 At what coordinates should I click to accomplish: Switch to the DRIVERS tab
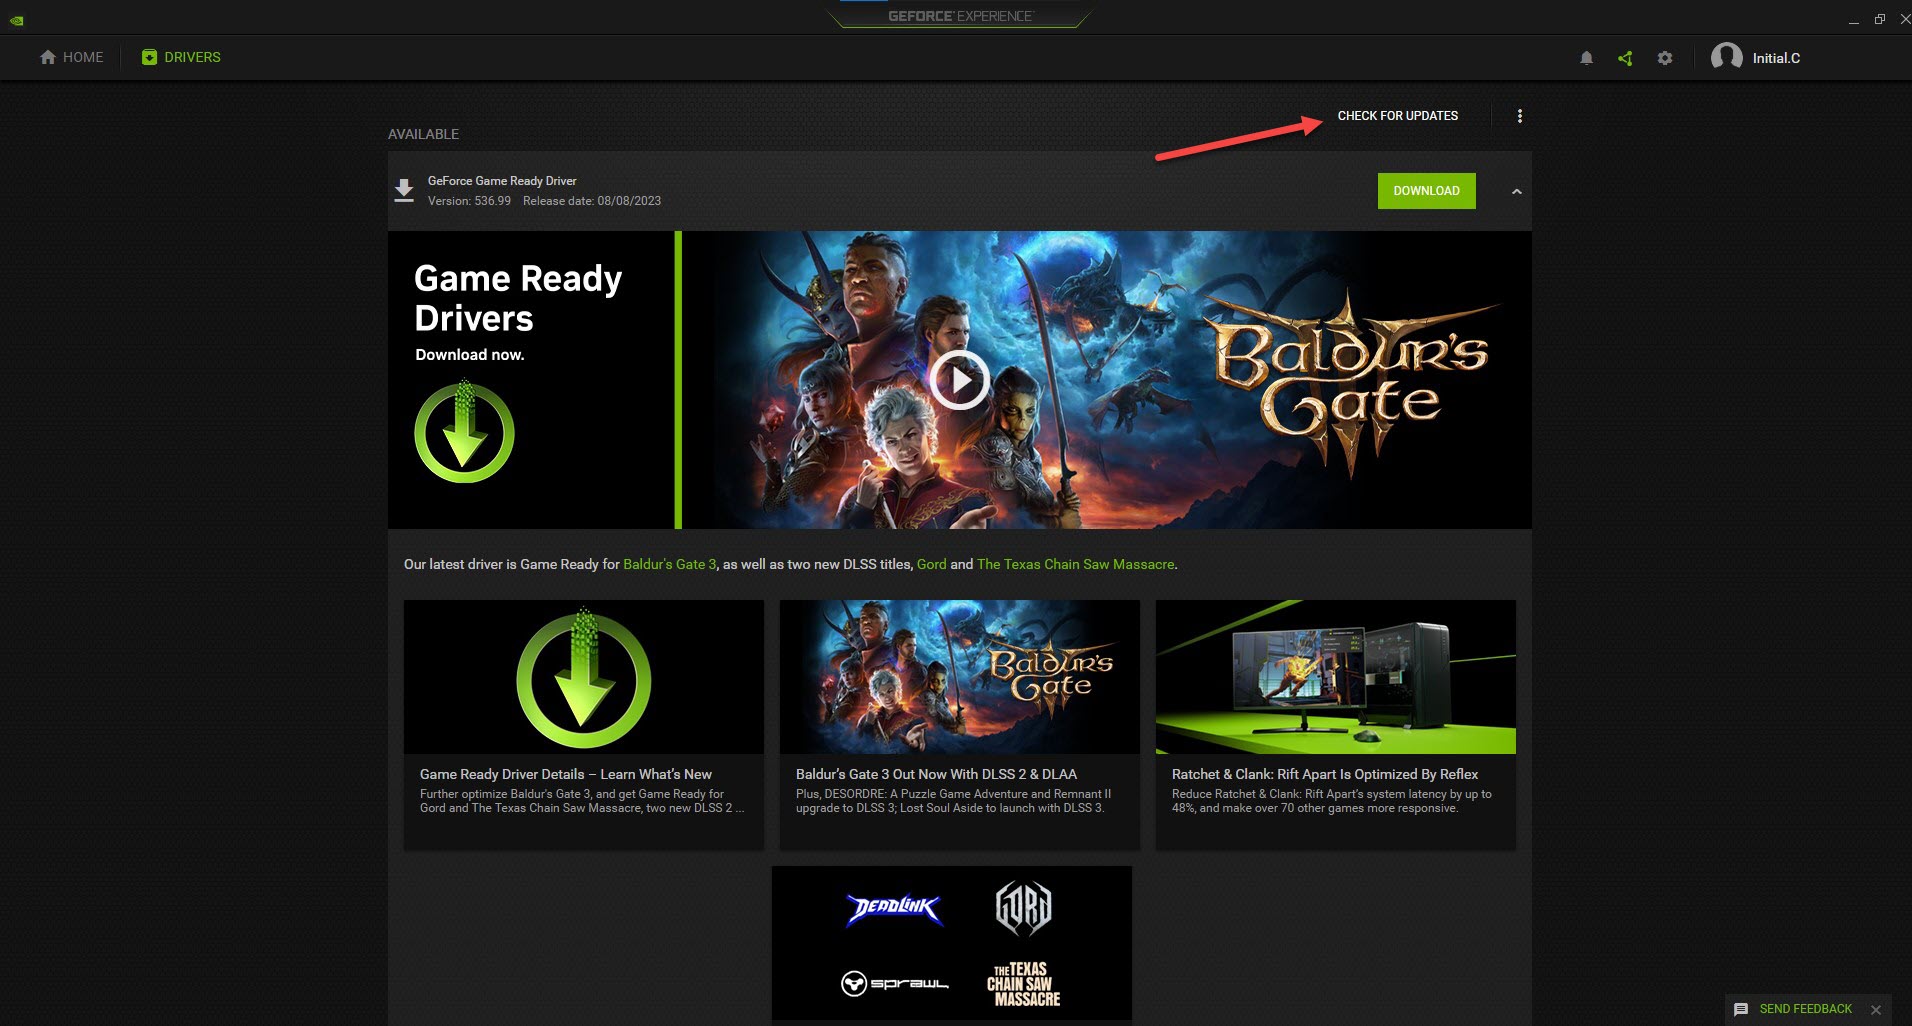pos(181,57)
